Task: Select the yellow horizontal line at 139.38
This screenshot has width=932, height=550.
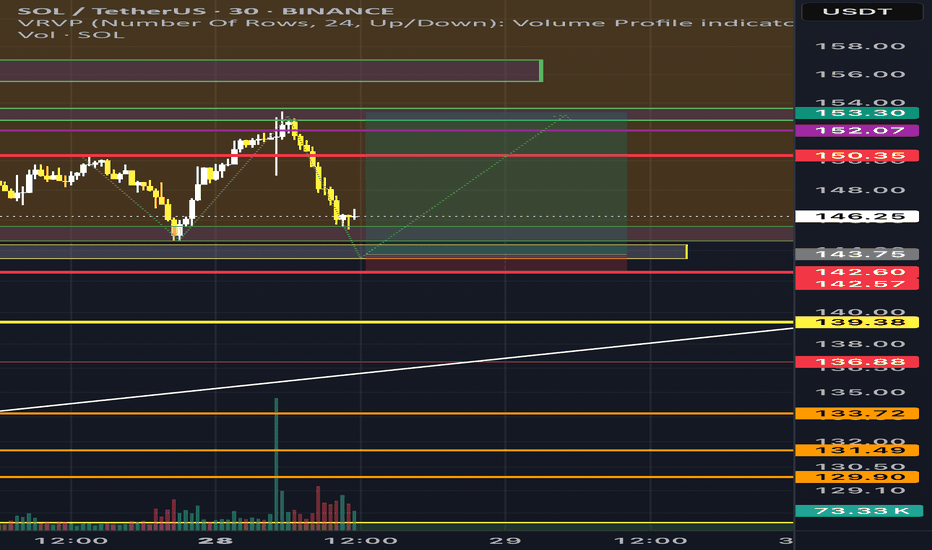Action: (396, 322)
